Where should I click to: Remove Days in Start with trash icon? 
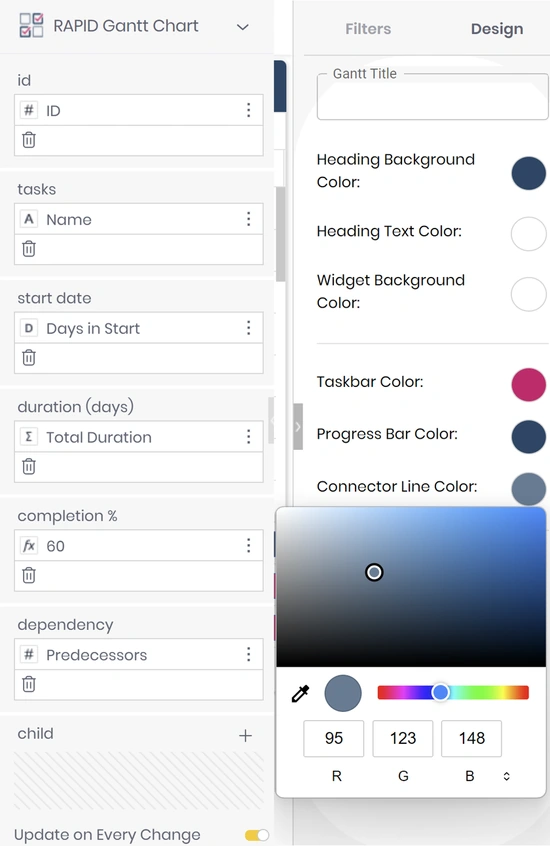(x=29, y=357)
